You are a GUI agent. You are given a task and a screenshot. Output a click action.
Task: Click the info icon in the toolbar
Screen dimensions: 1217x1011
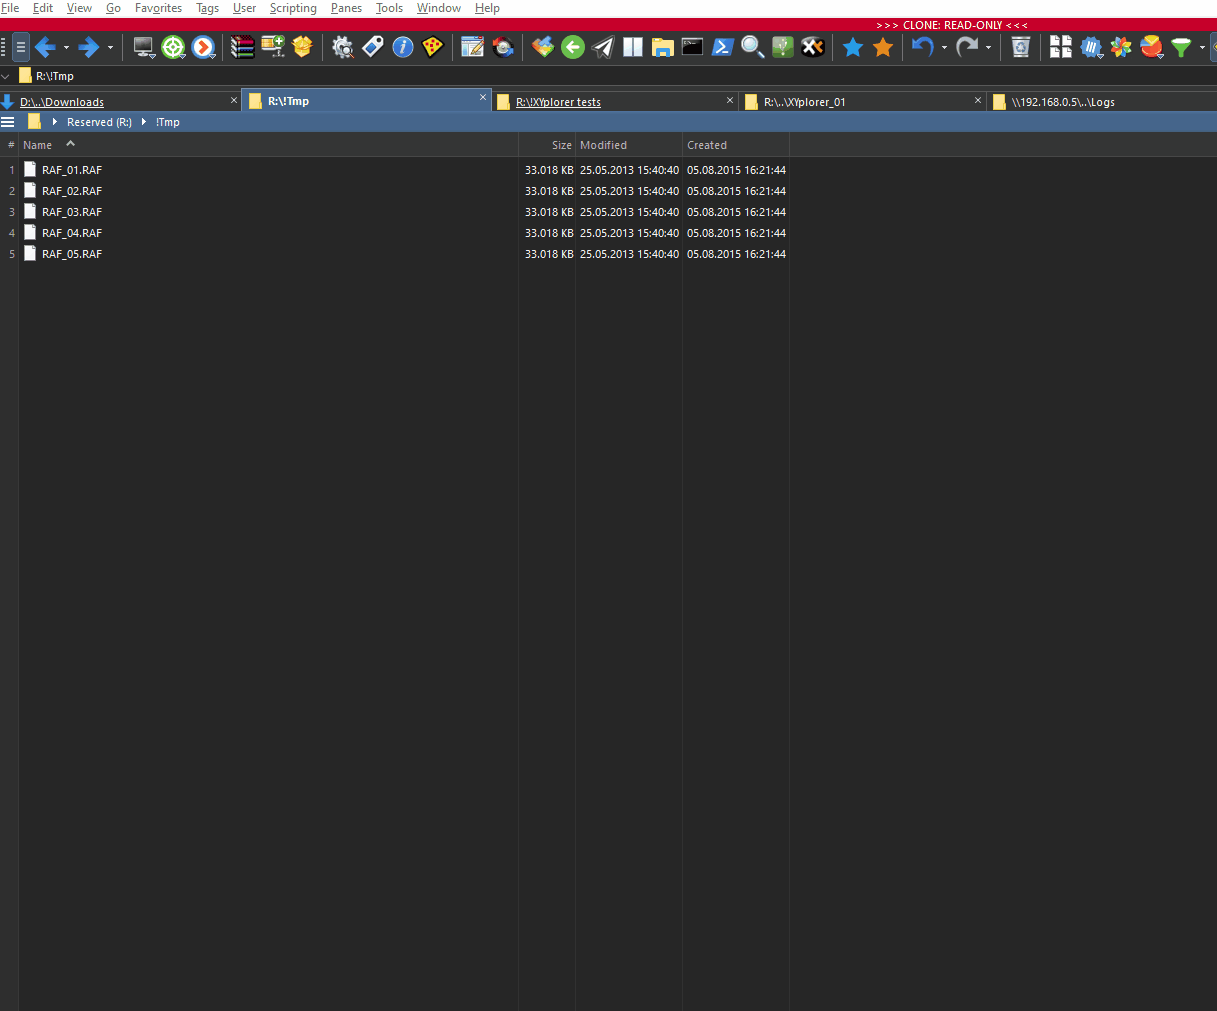402,47
